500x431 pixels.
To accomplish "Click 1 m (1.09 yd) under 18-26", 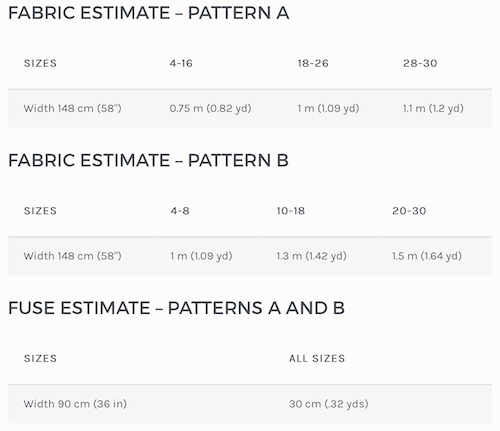I will [x=328, y=108].
